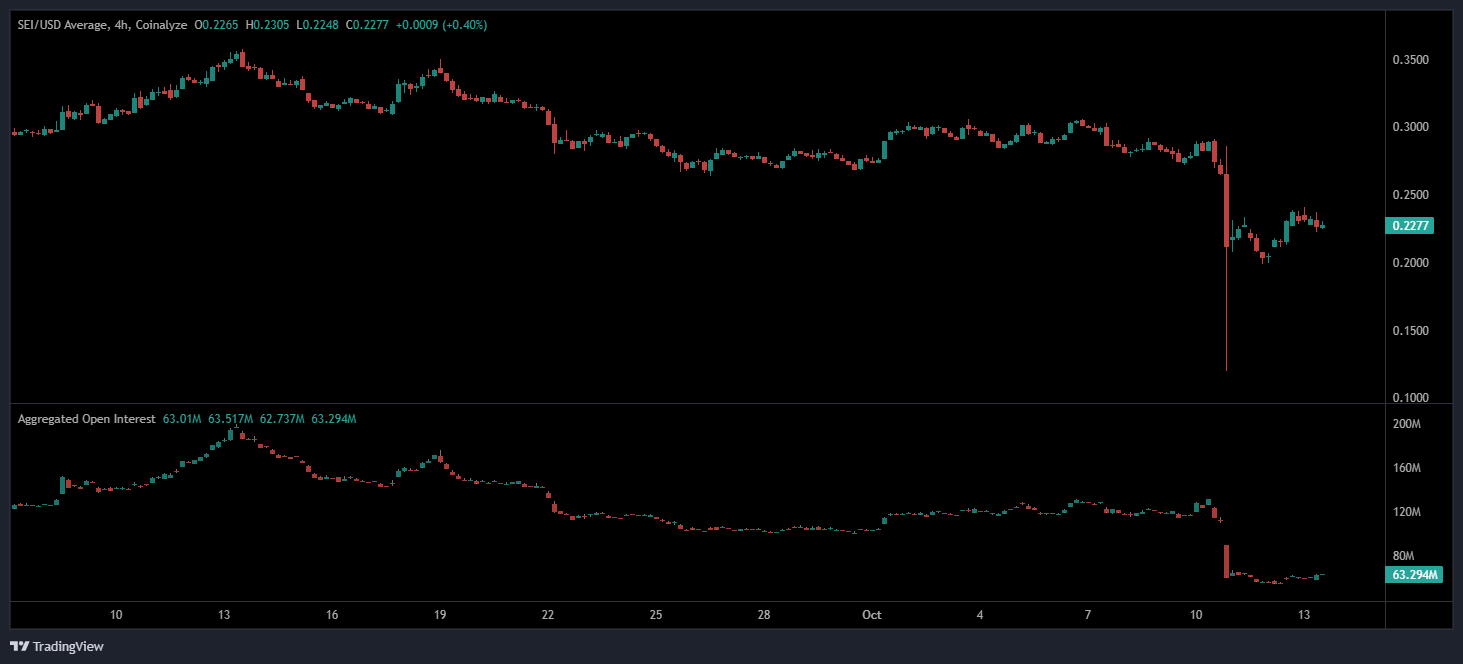
Task: Click the 200M level on open interest scale
Action: (1407, 425)
